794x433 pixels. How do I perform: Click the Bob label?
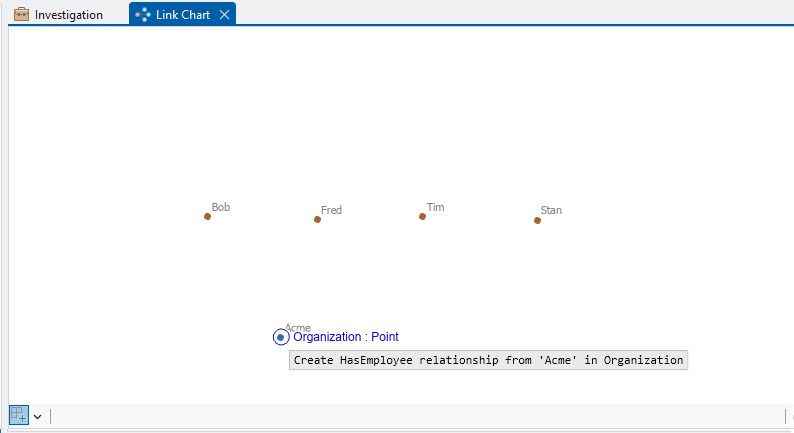click(221, 207)
